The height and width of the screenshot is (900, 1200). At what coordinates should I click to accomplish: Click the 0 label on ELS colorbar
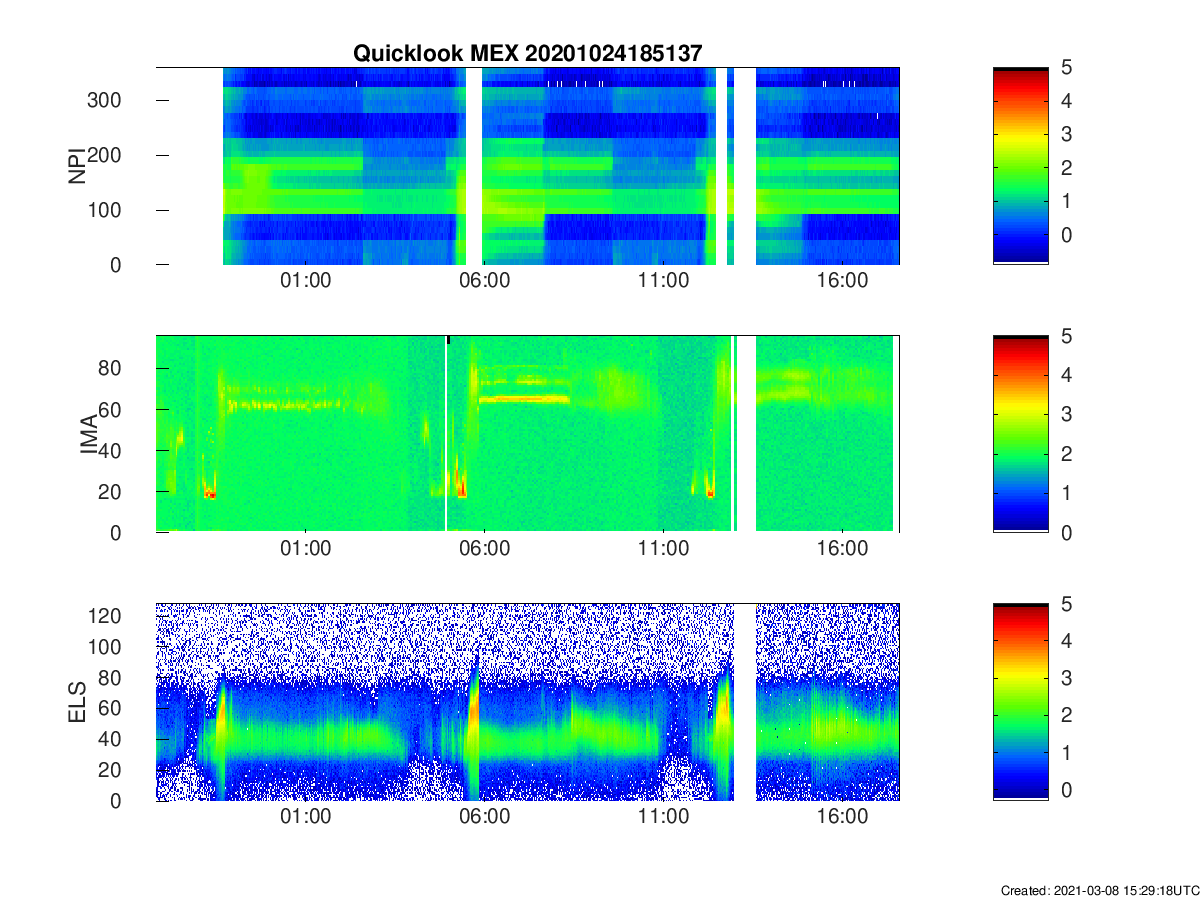click(1067, 790)
